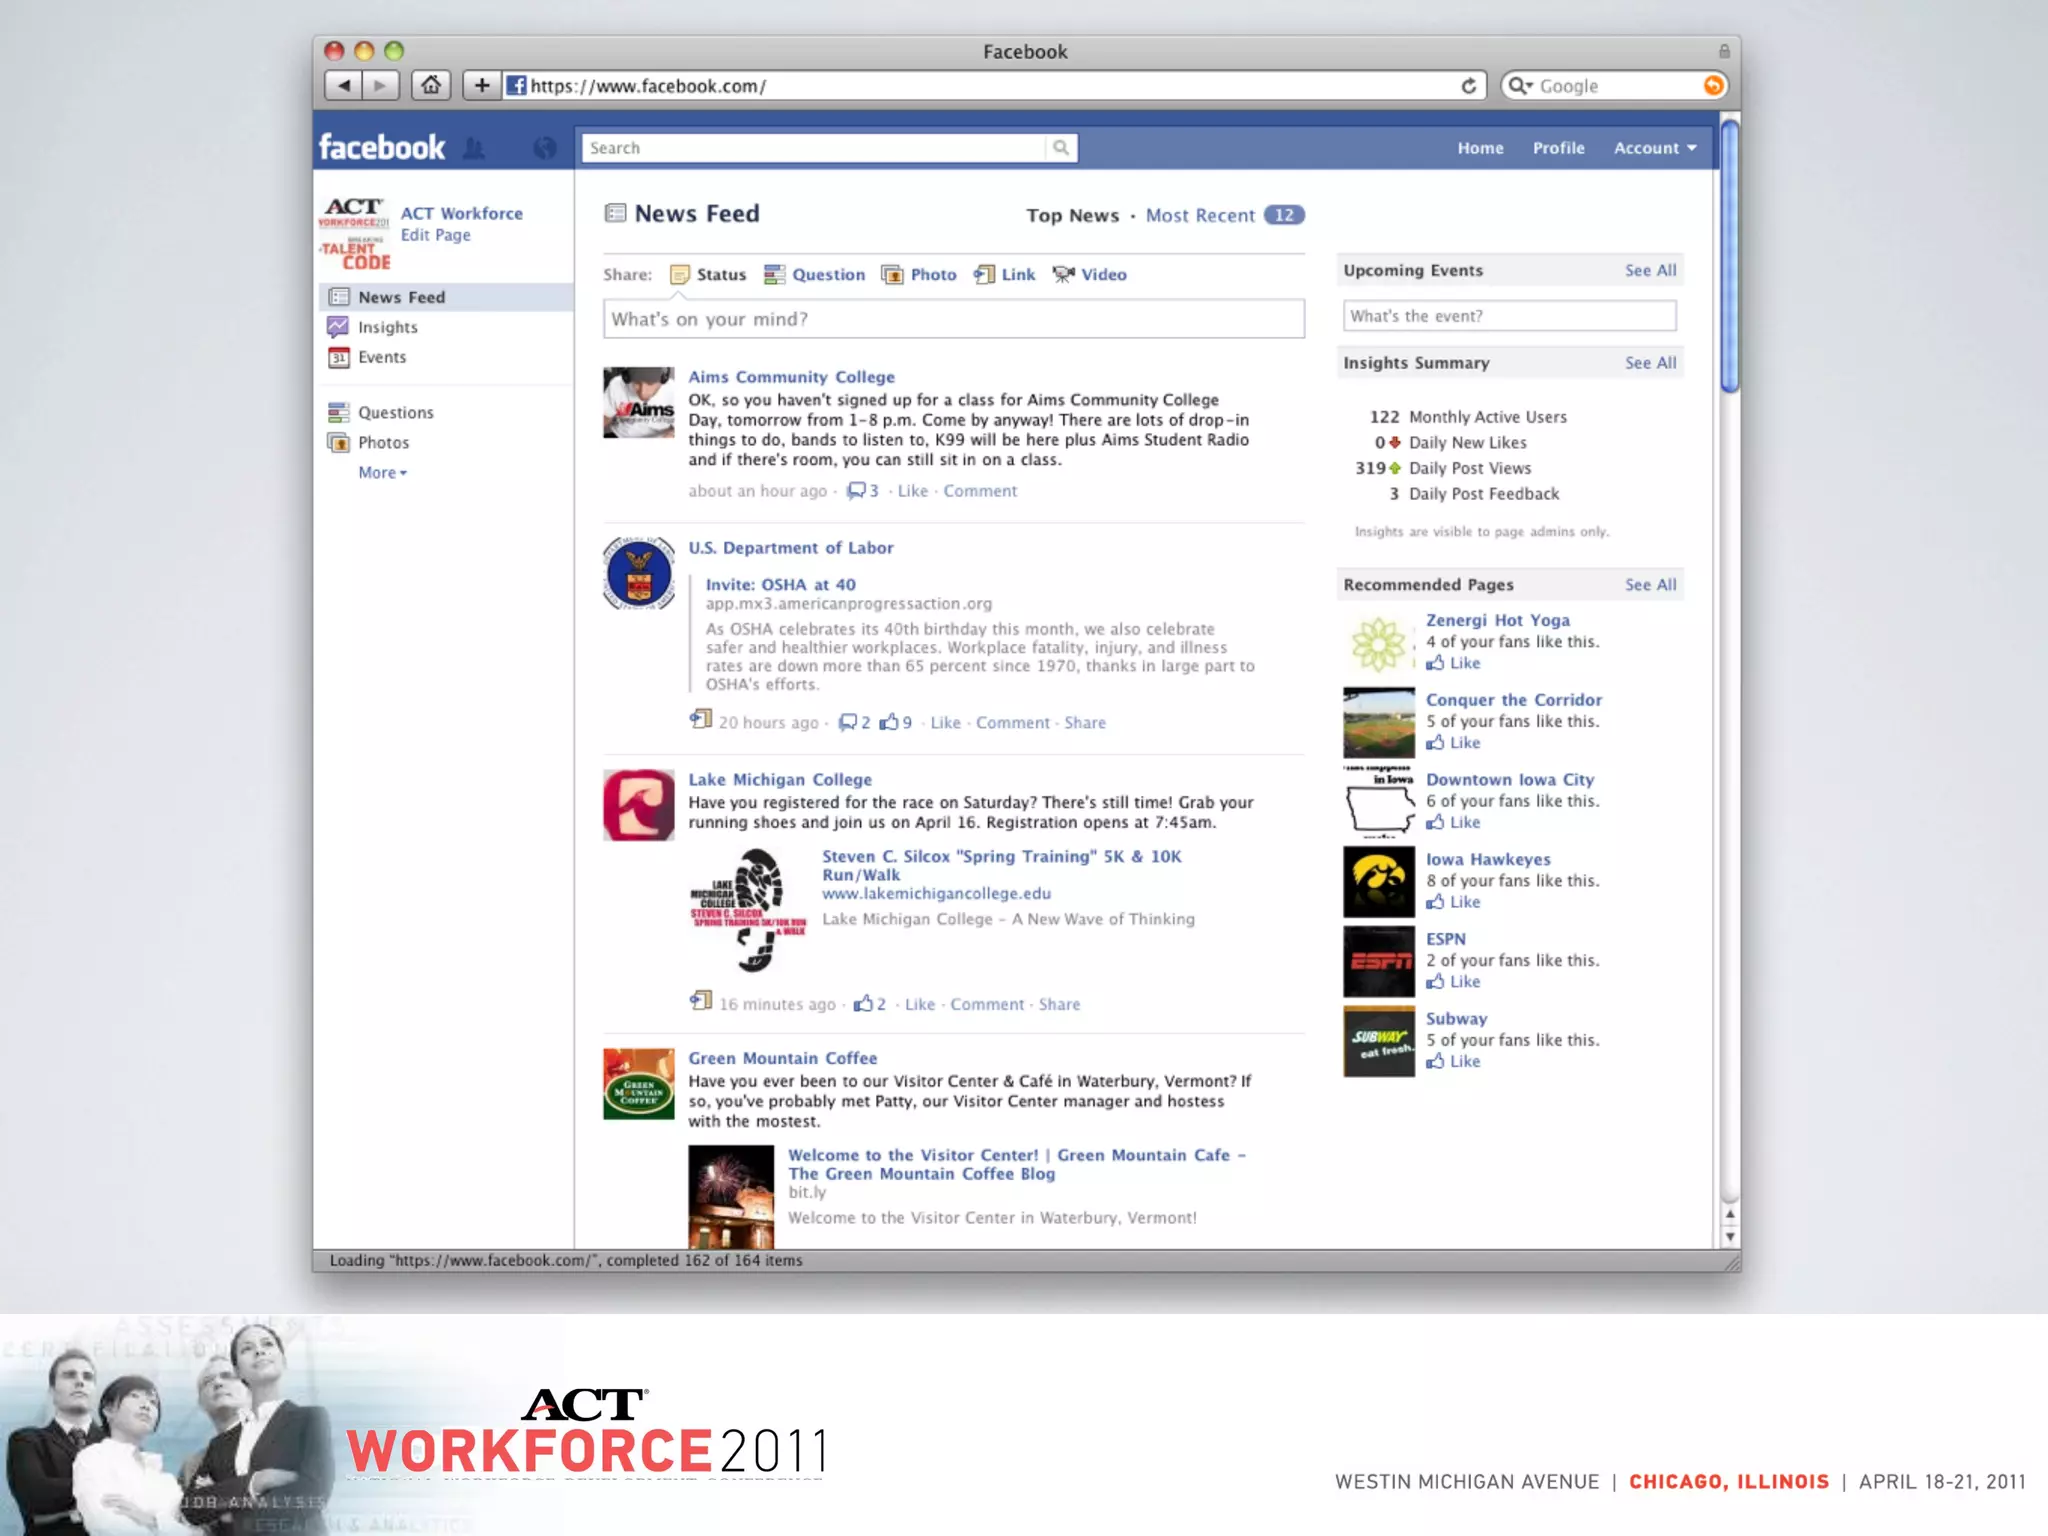Comment on the Aims Community College post

[980, 491]
